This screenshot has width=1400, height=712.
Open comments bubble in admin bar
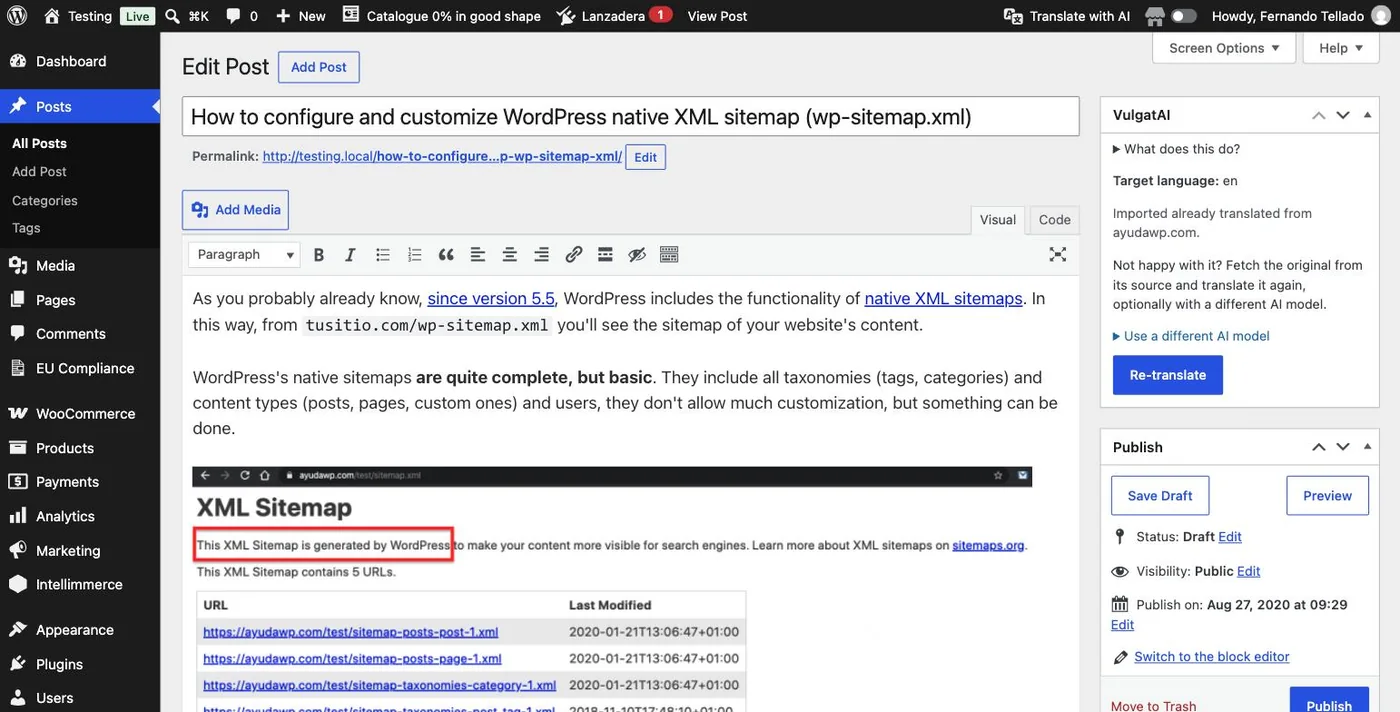tap(241, 16)
